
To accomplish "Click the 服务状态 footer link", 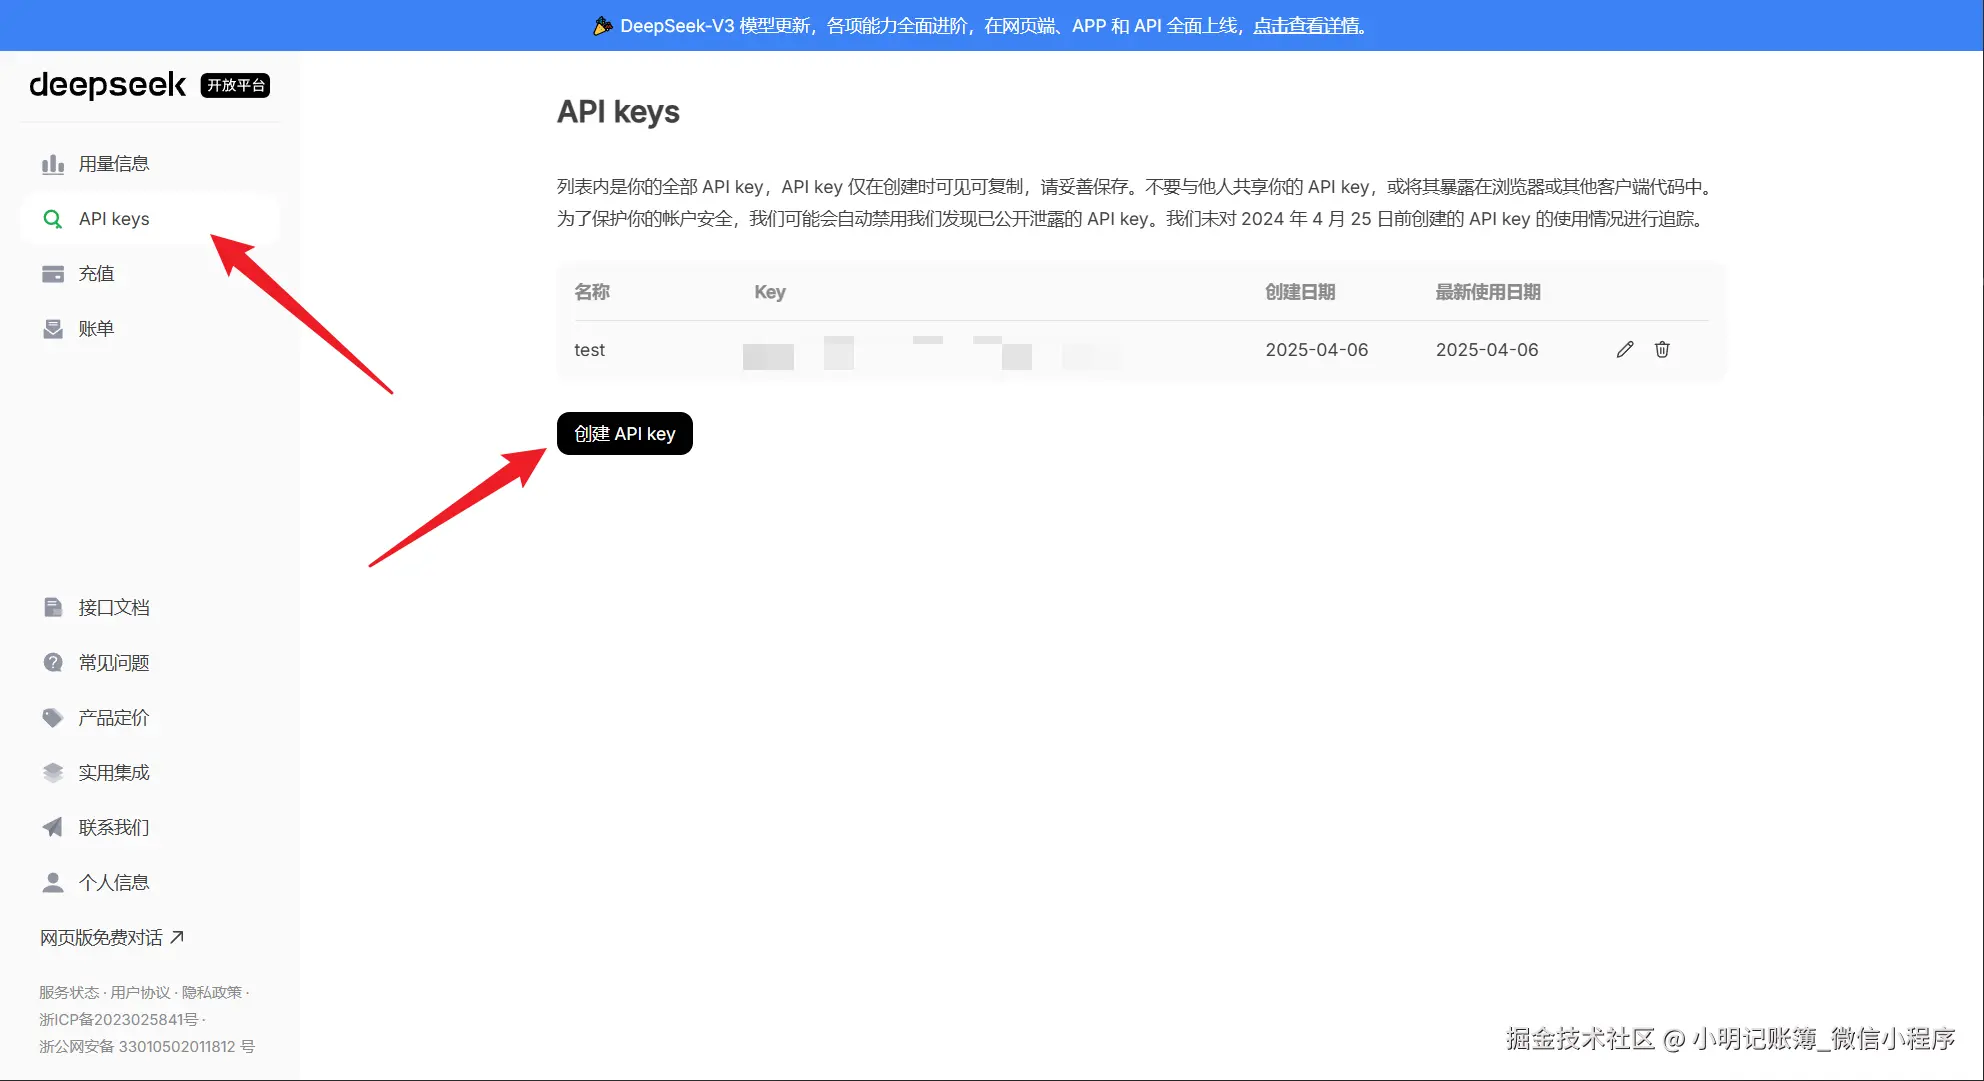I will coord(69,992).
